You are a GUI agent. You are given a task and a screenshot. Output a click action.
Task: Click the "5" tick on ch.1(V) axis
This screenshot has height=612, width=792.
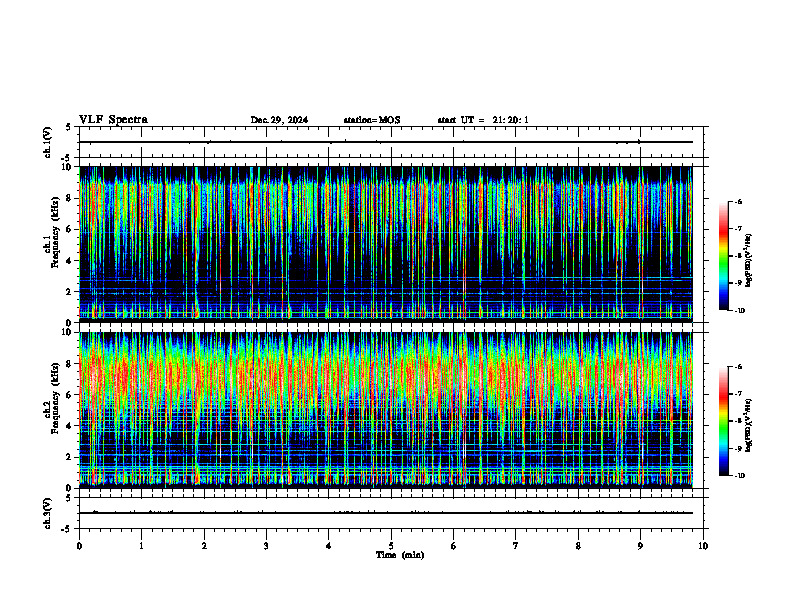click(69, 127)
